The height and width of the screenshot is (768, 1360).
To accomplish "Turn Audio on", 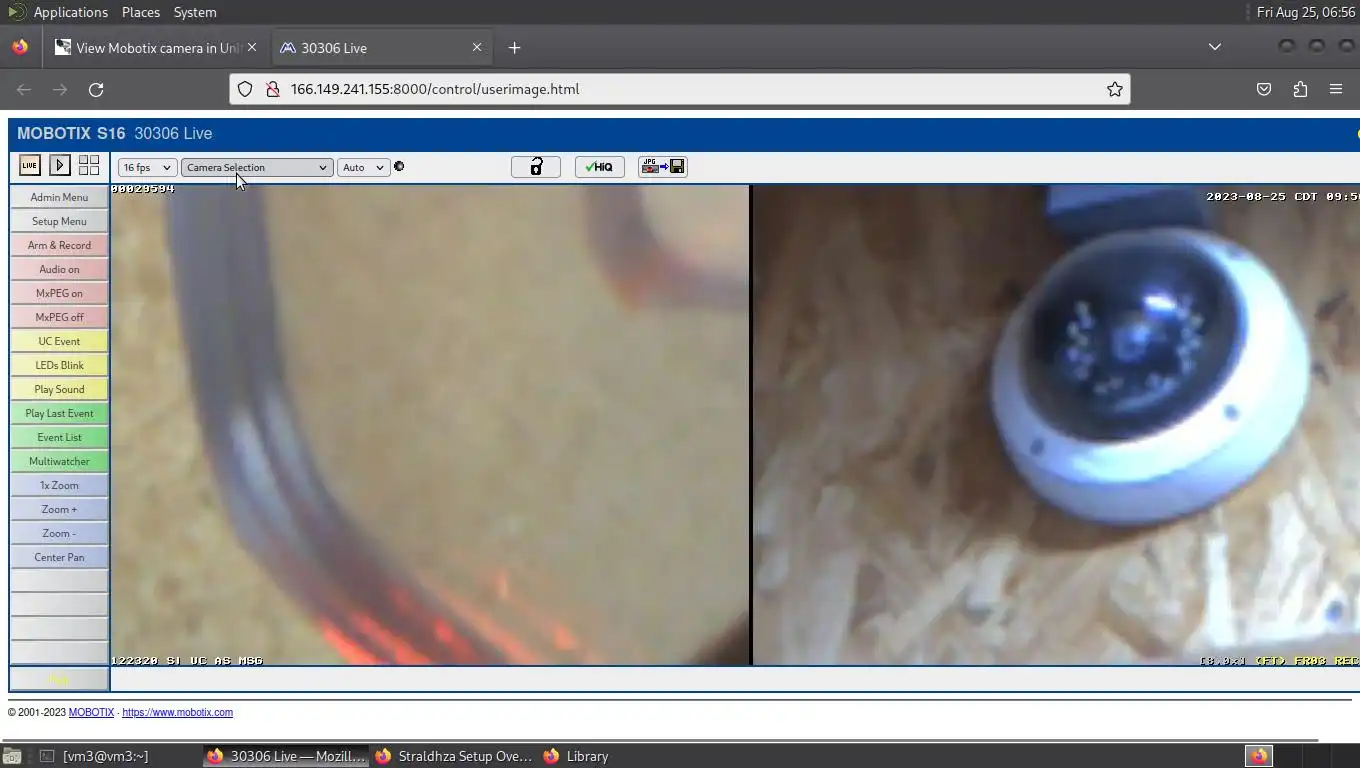I will click(x=59, y=269).
